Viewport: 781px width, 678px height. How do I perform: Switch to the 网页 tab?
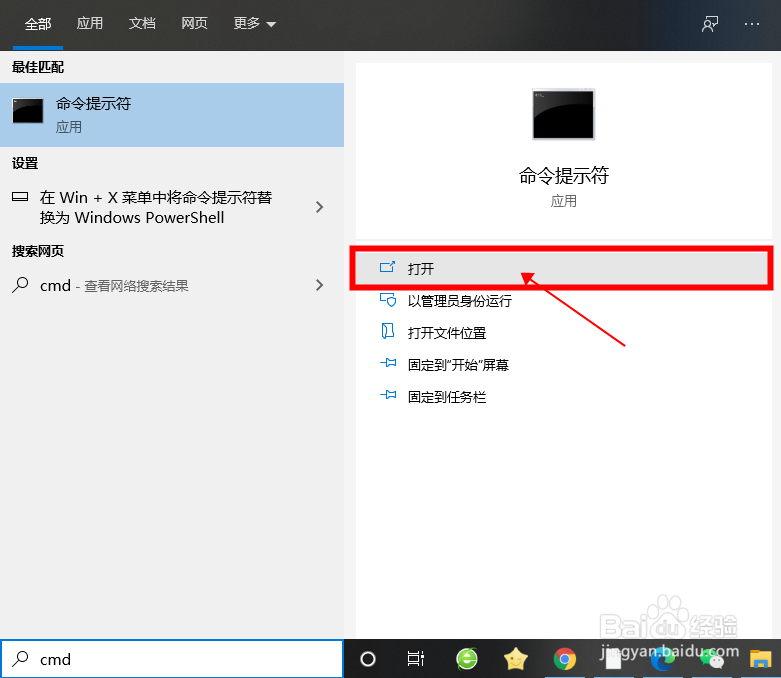(x=194, y=23)
